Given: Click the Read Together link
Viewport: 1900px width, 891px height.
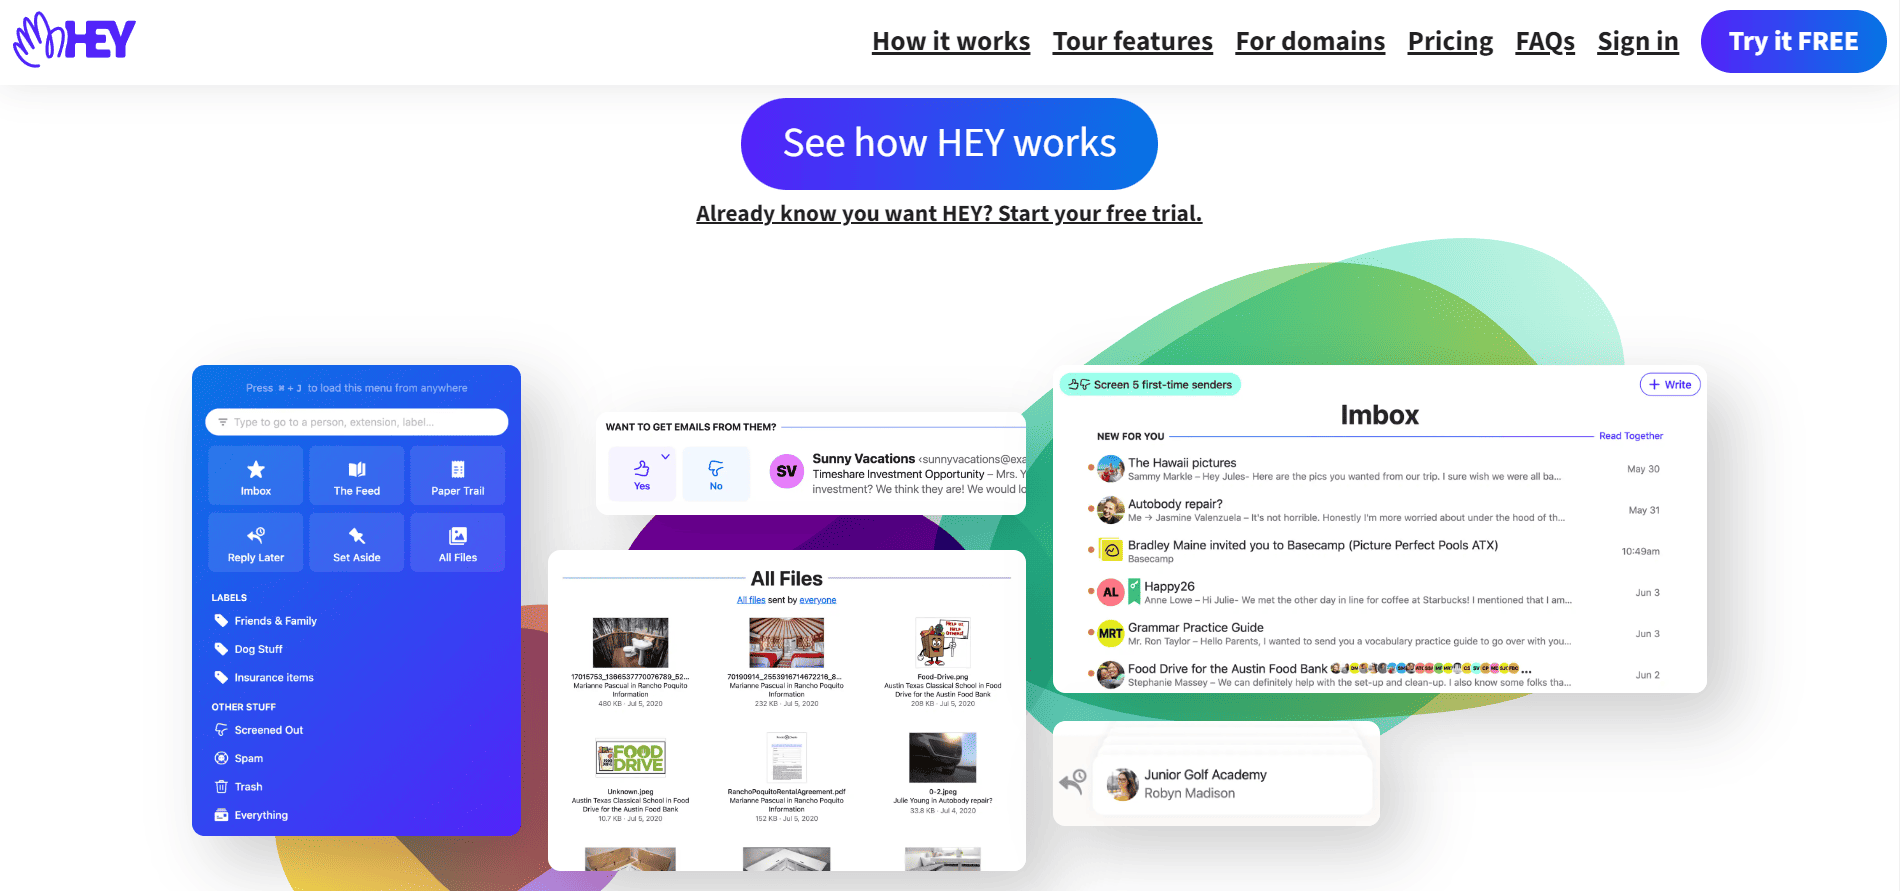Looking at the screenshot, I should click(1630, 436).
